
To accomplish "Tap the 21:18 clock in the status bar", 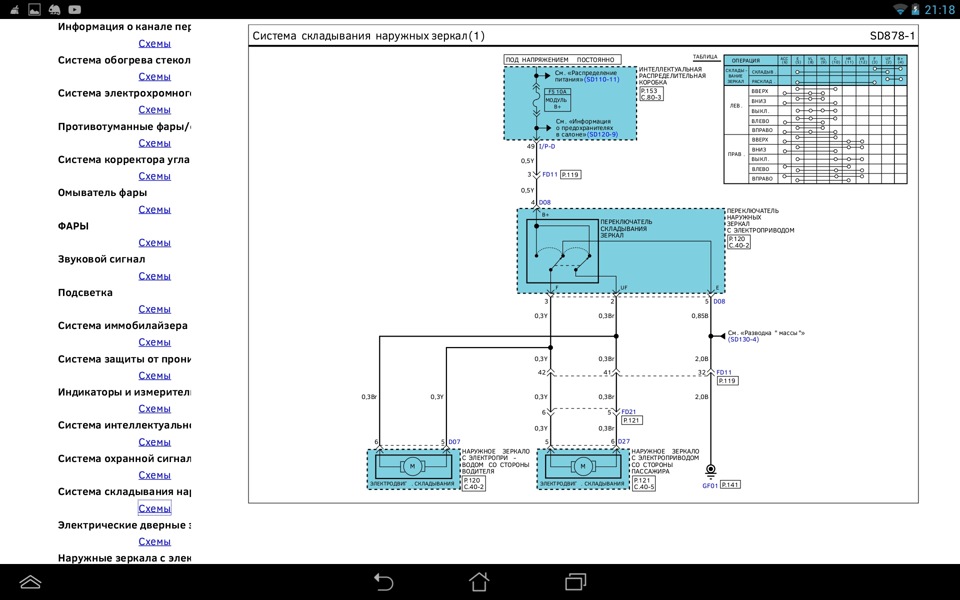I will pos(939,10).
